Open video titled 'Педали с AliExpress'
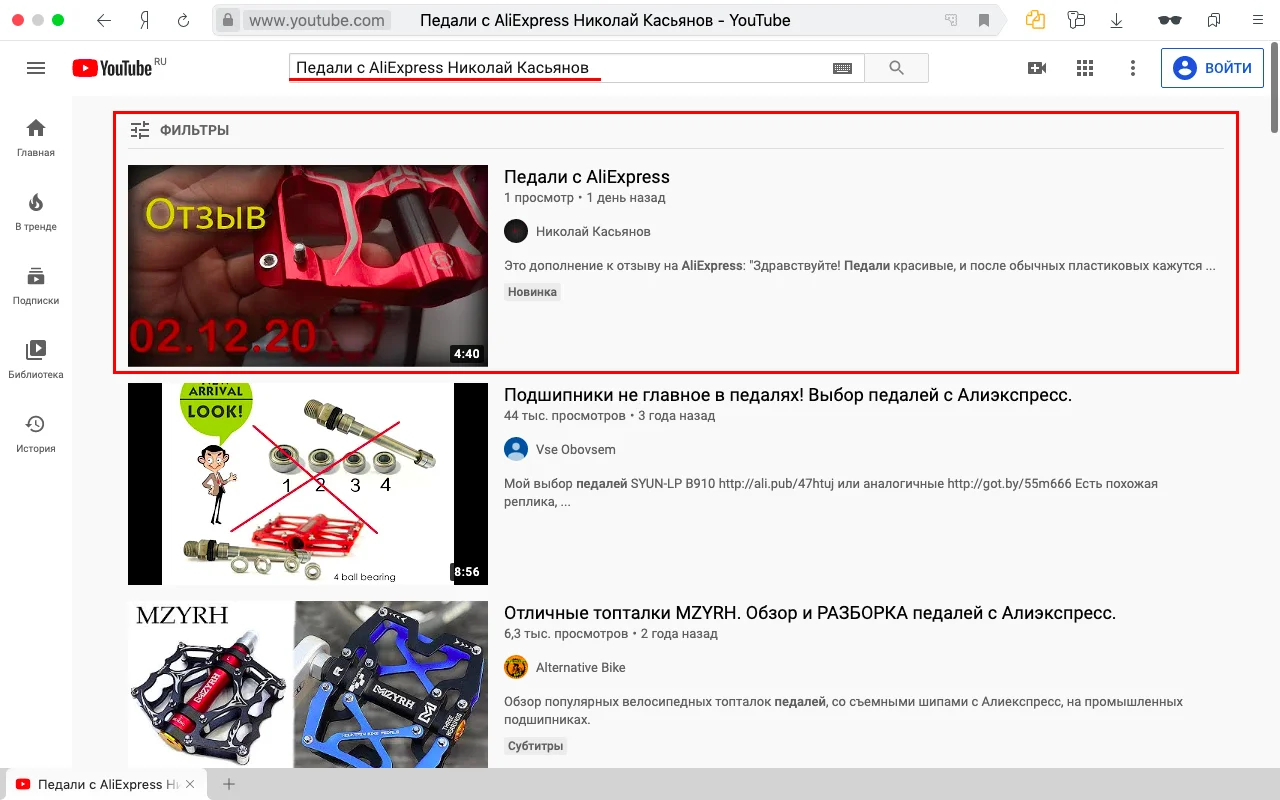 (587, 177)
